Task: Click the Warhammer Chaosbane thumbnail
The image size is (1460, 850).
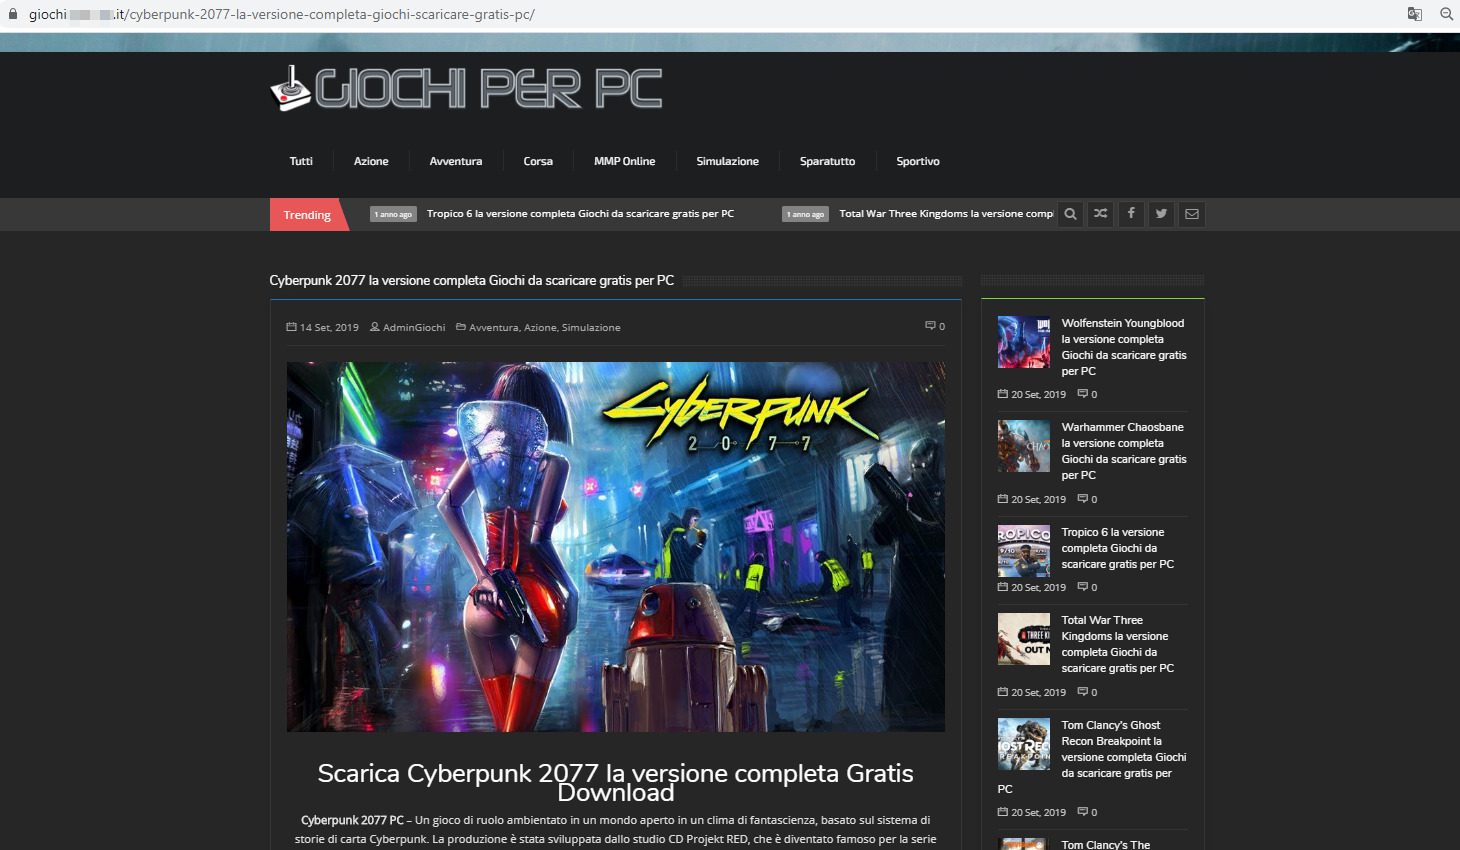Action: point(1024,446)
